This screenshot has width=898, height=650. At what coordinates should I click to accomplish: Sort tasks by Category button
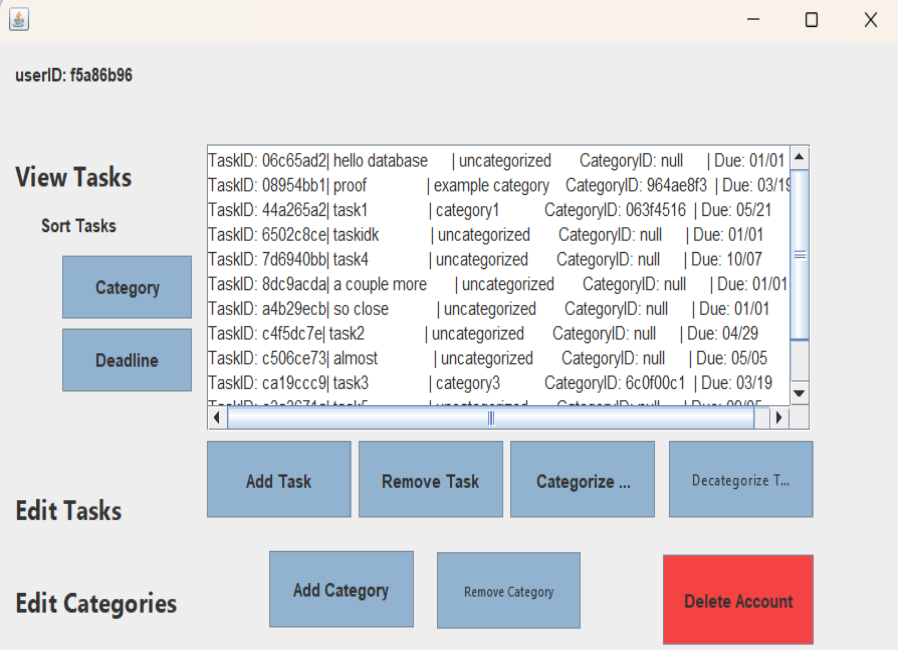coord(127,287)
